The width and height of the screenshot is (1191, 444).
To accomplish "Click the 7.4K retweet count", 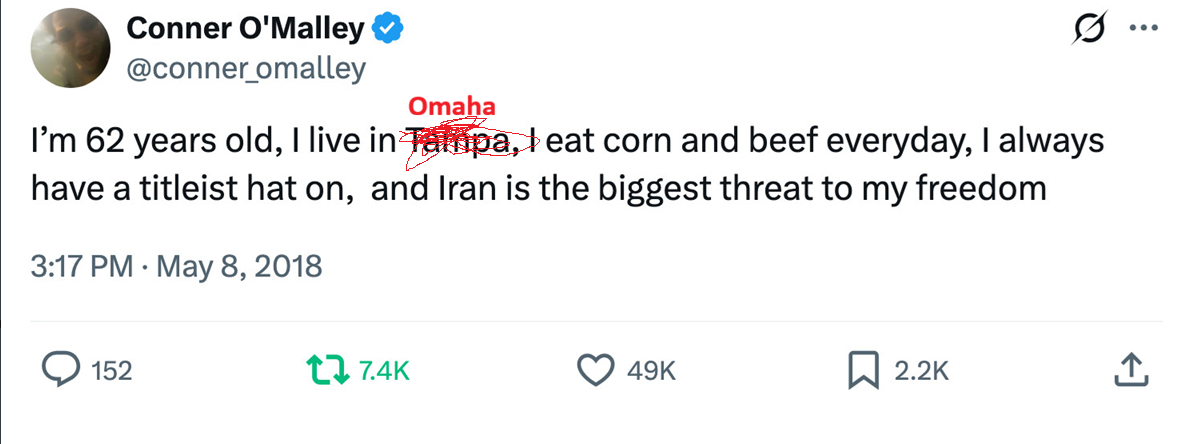I will (384, 371).
